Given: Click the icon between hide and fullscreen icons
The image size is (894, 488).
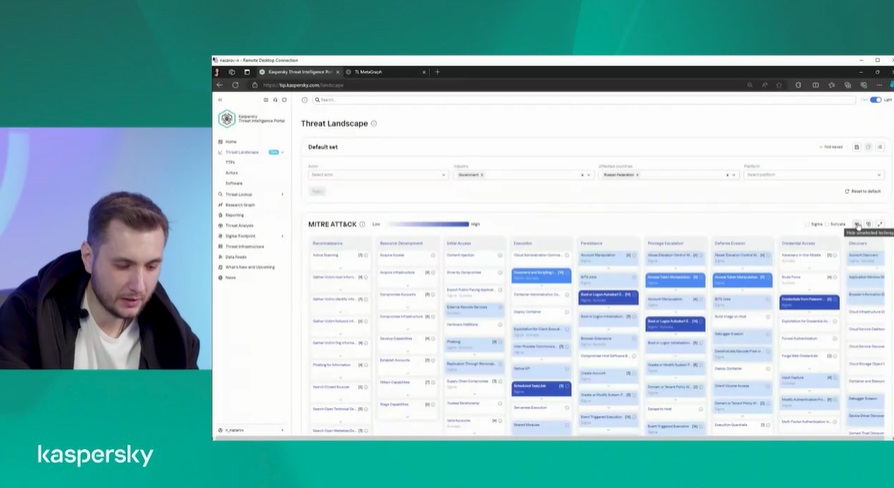Looking at the screenshot, I should tap(868, 224).
